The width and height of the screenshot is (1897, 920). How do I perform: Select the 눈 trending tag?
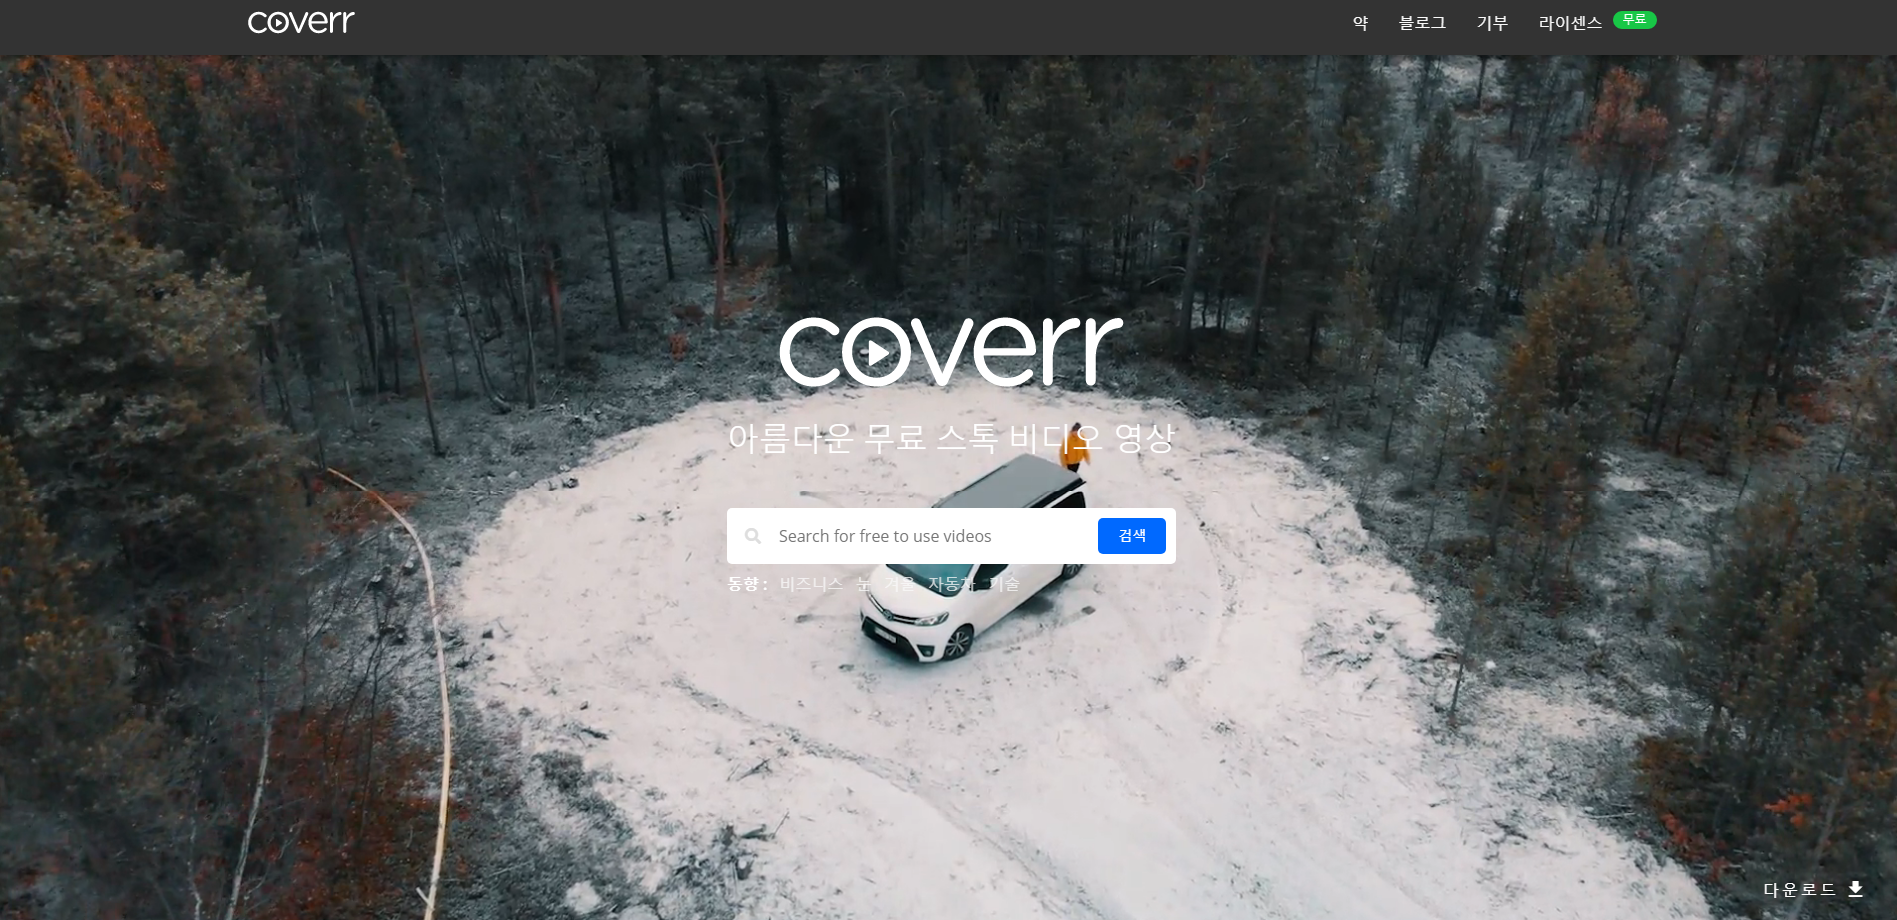[x=864, y=584]
